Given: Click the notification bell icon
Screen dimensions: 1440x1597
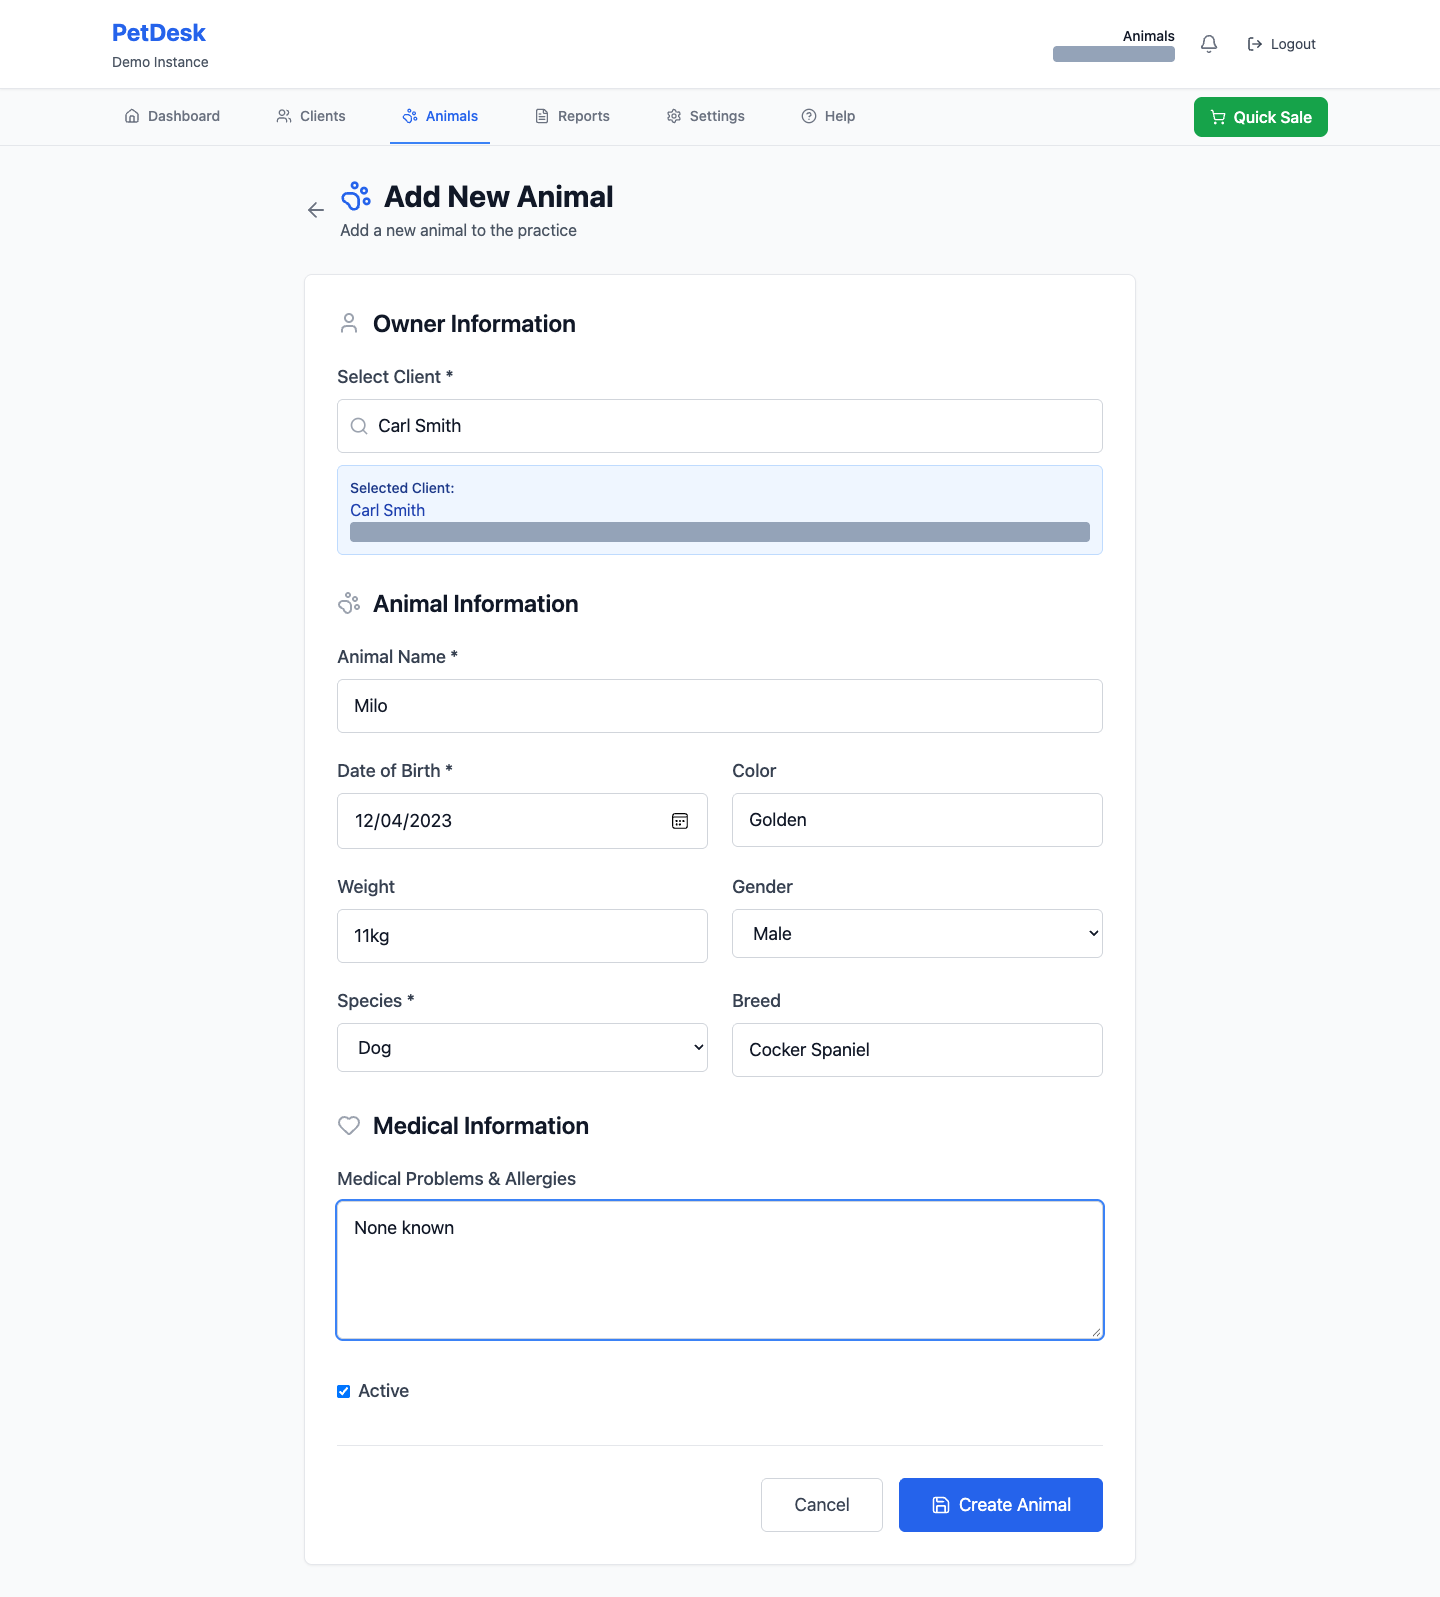Looking at the screenshot, I should coord(1209,44).
